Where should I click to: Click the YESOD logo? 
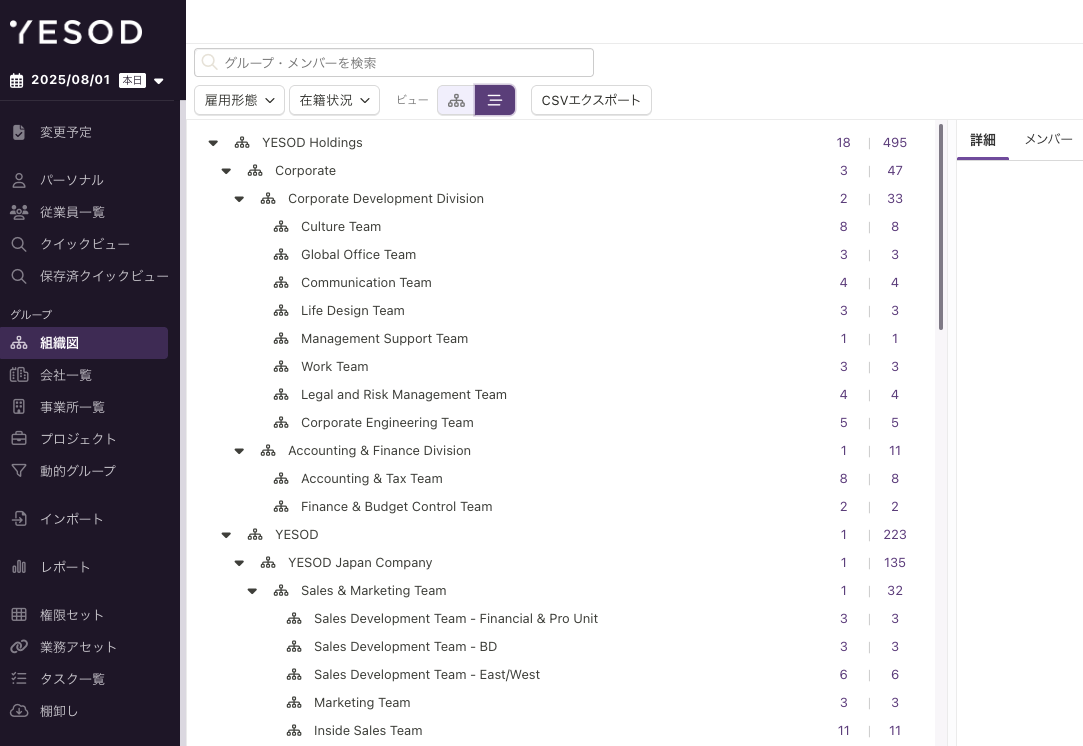(76, 32)
